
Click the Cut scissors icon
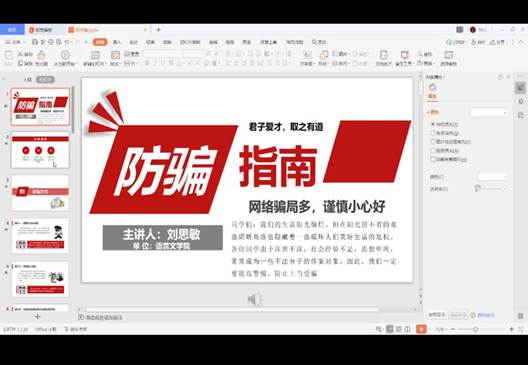[x=21, y=54]
